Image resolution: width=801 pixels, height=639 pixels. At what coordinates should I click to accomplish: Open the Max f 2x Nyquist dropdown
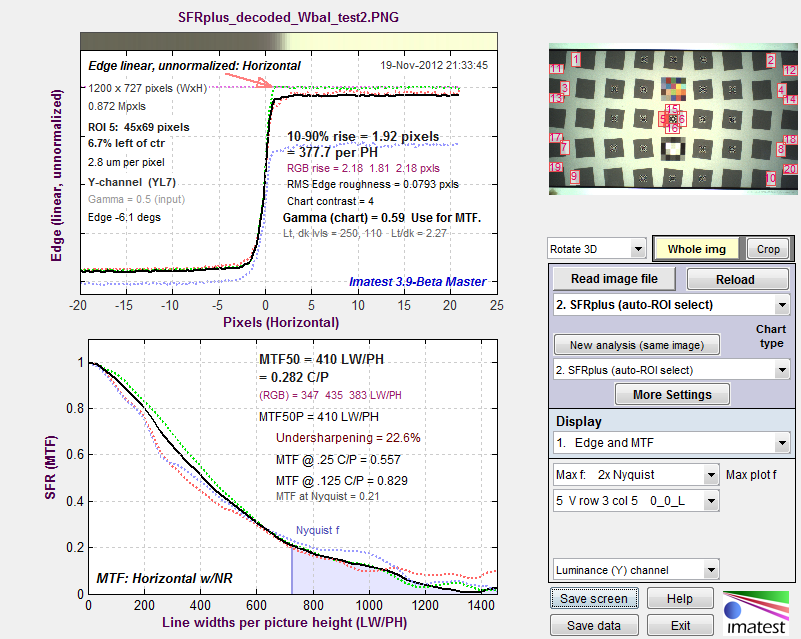tap(636, 475)
